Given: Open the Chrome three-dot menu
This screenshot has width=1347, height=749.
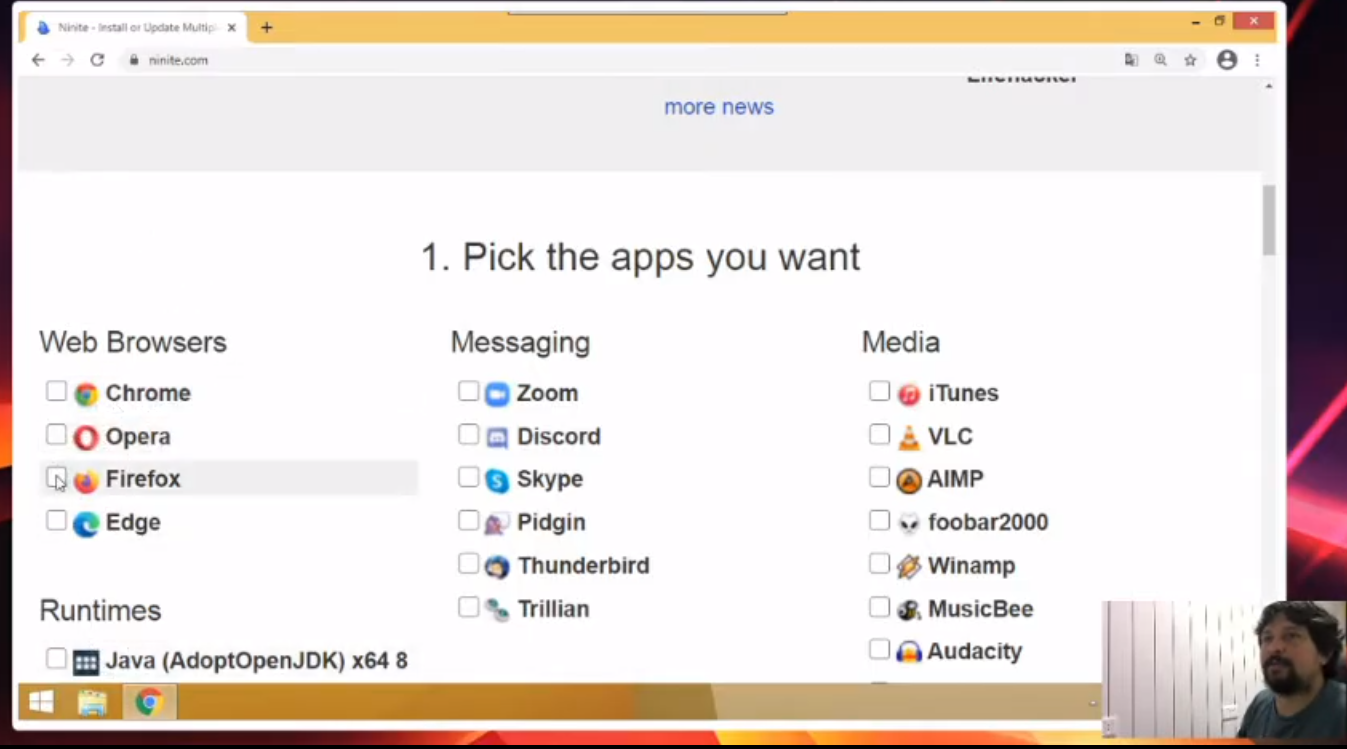Looking at the screenshot, I should click(x=1257, y=60).
